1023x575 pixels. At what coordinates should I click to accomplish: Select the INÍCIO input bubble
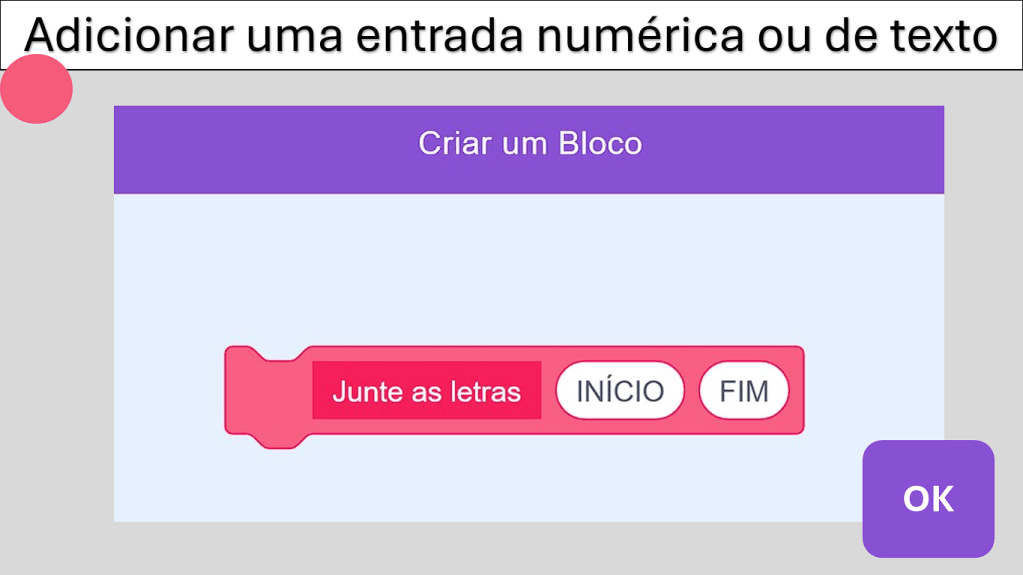tap(620, 390)
